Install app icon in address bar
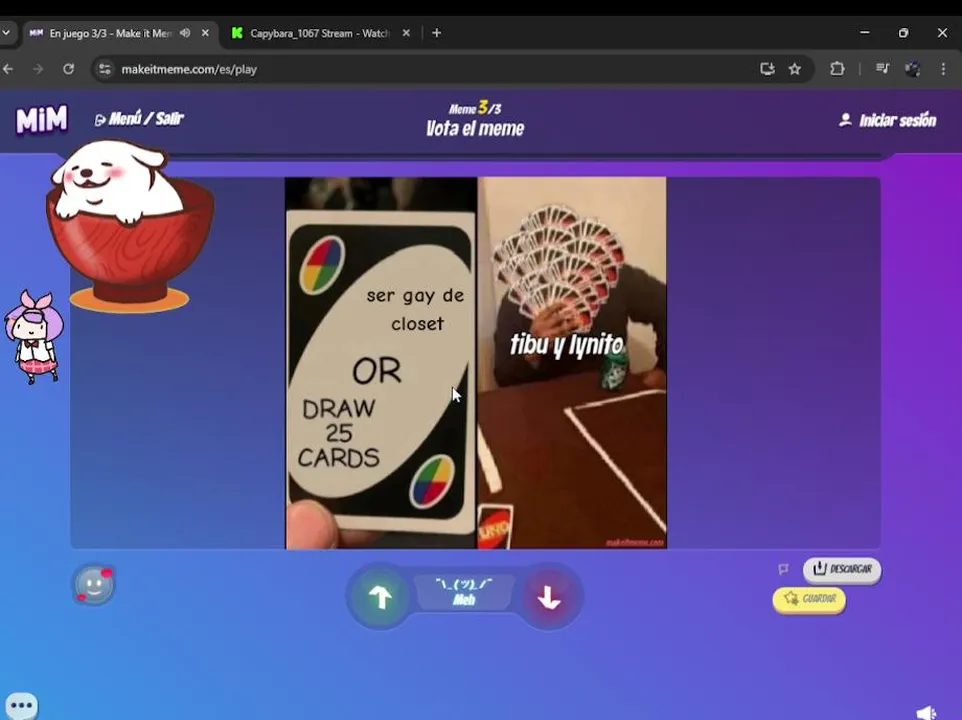 pos(767,69)
